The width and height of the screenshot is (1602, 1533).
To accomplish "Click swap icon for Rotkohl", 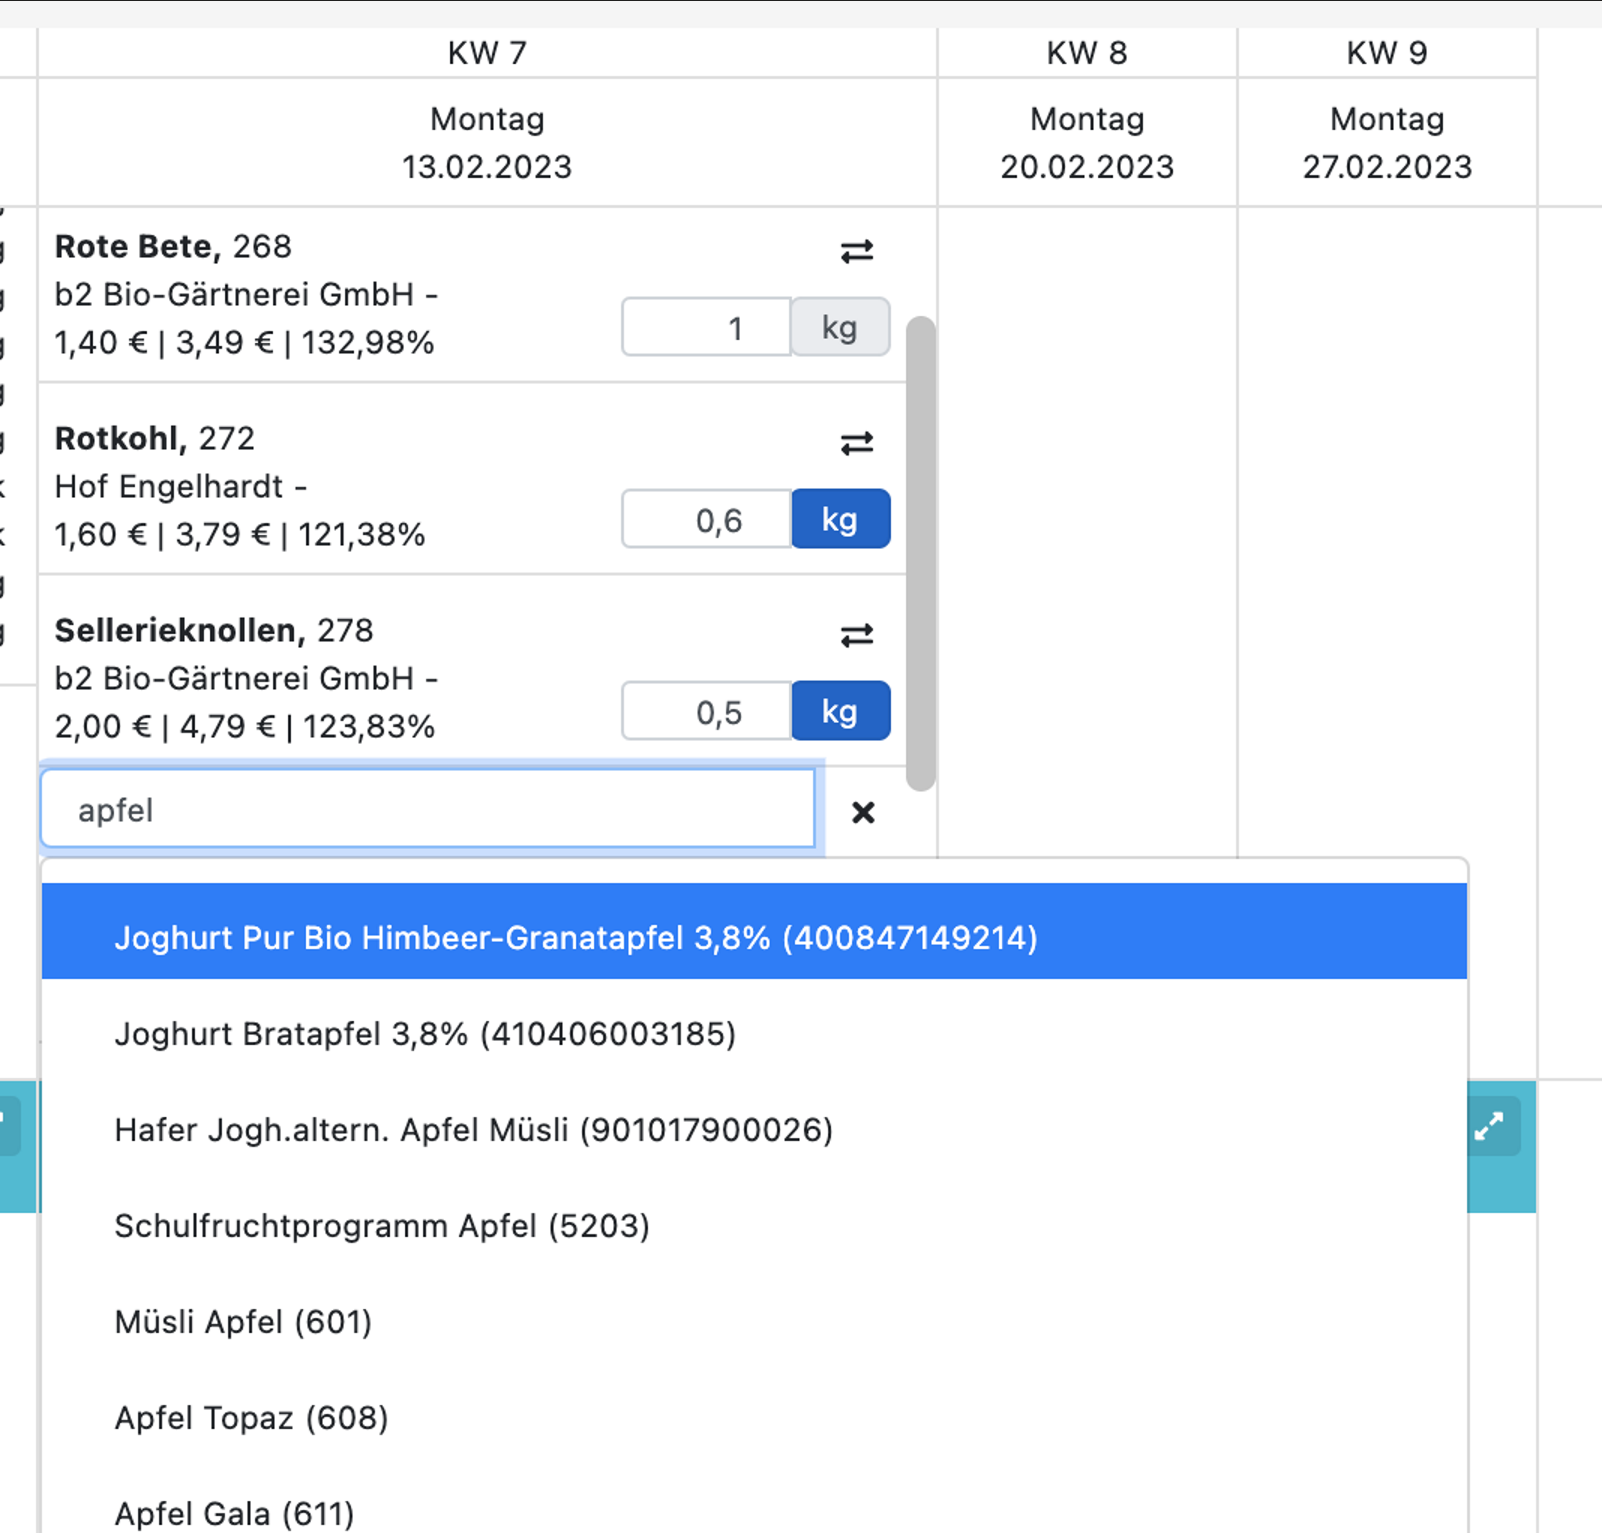I will 856,443.
